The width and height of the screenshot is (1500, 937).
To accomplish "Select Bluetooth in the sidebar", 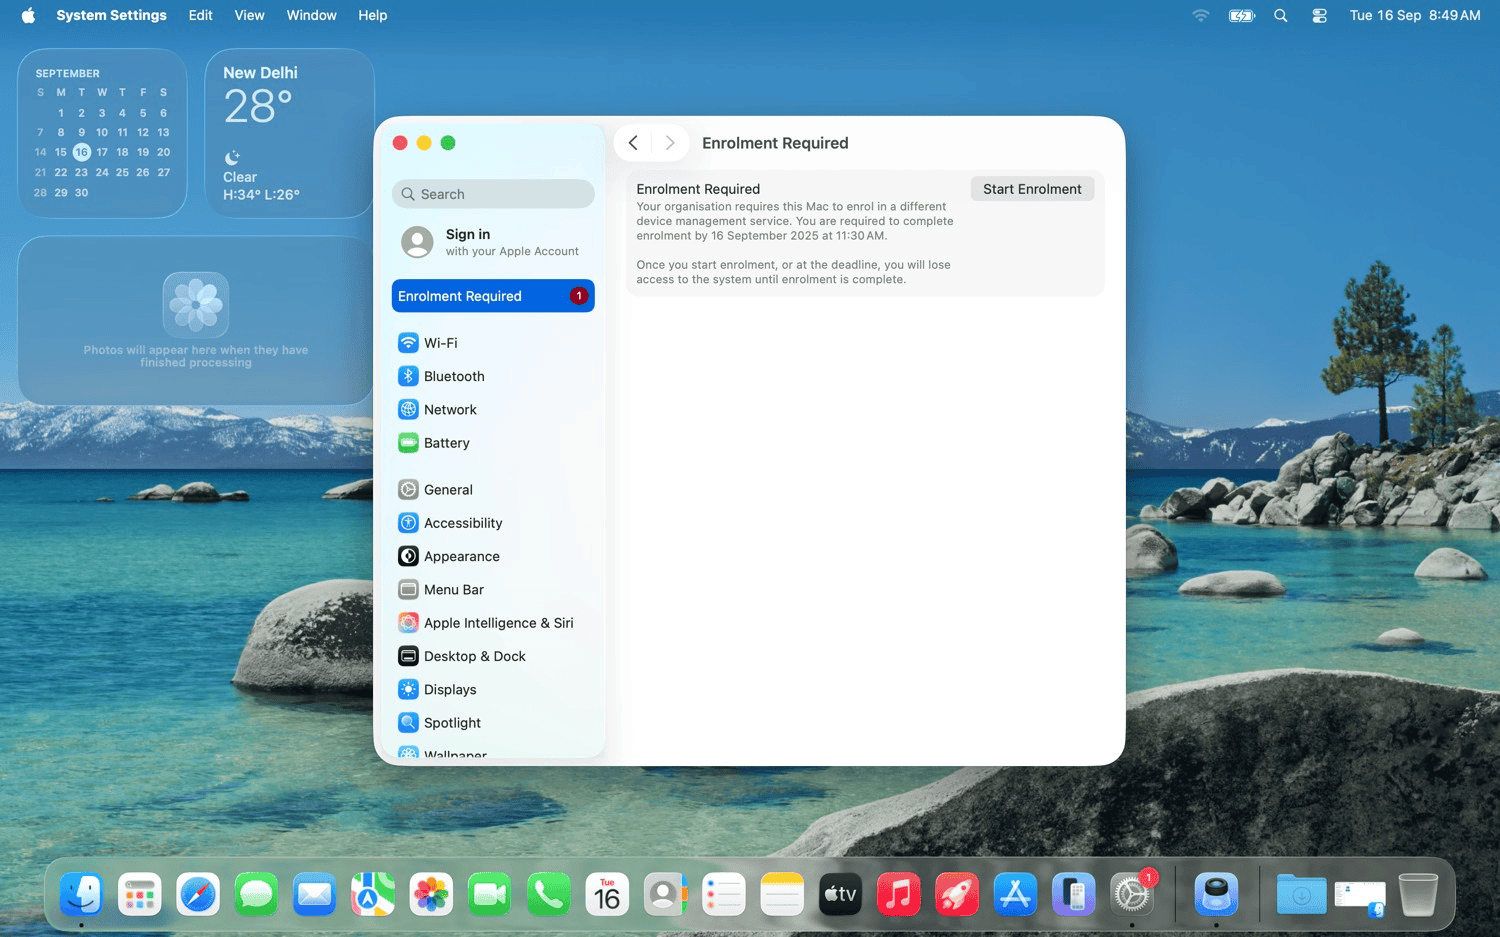I will point(453,376).
